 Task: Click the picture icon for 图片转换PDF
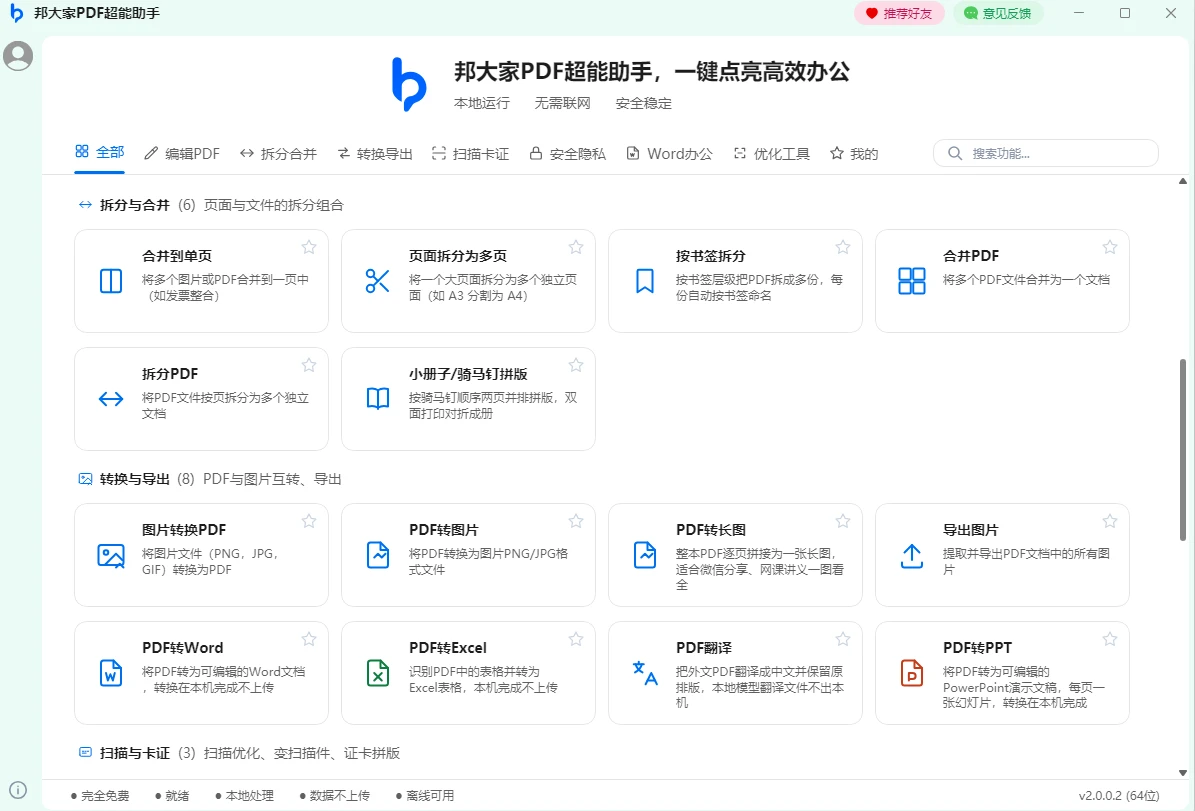(x=111, y=555)
